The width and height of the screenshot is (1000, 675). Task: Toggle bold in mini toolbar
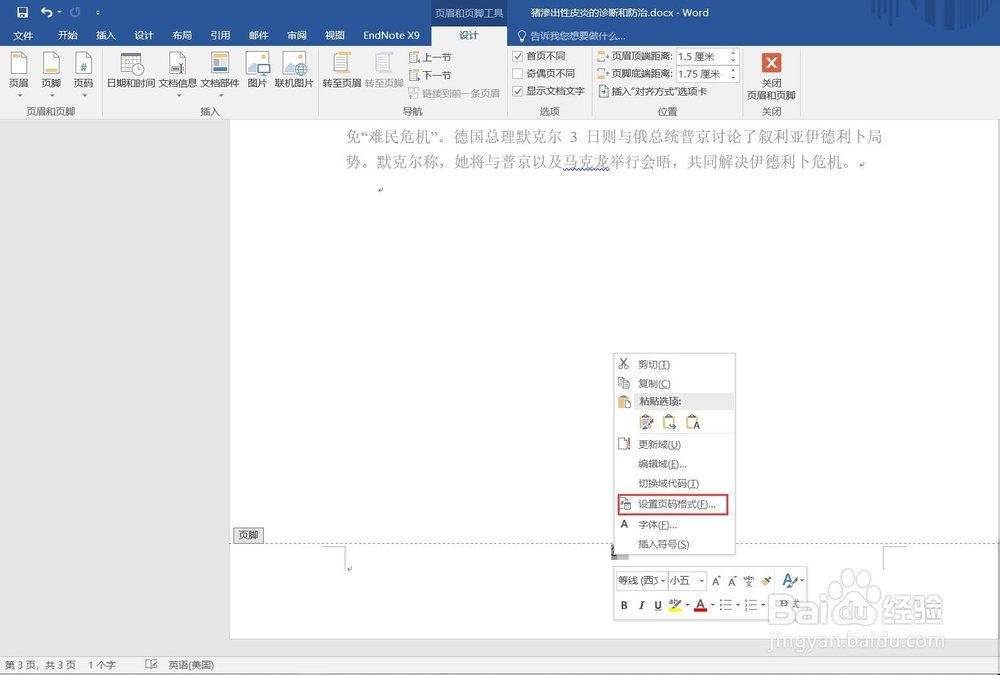click(x=624, y=605)
